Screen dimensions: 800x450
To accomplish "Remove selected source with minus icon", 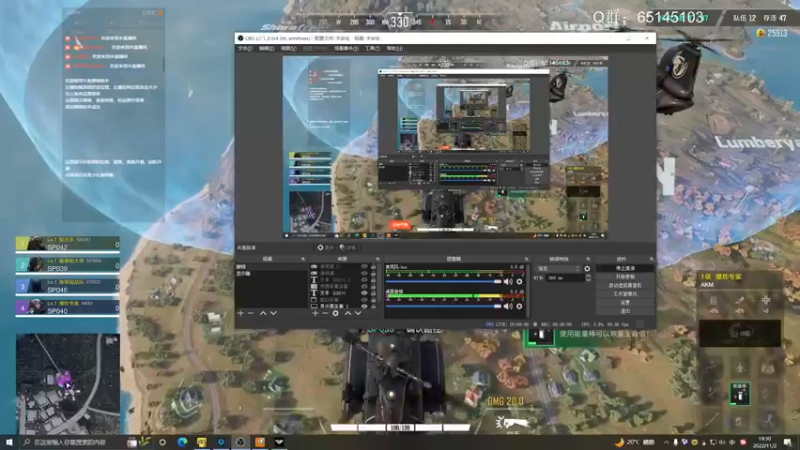I will 325,313.
